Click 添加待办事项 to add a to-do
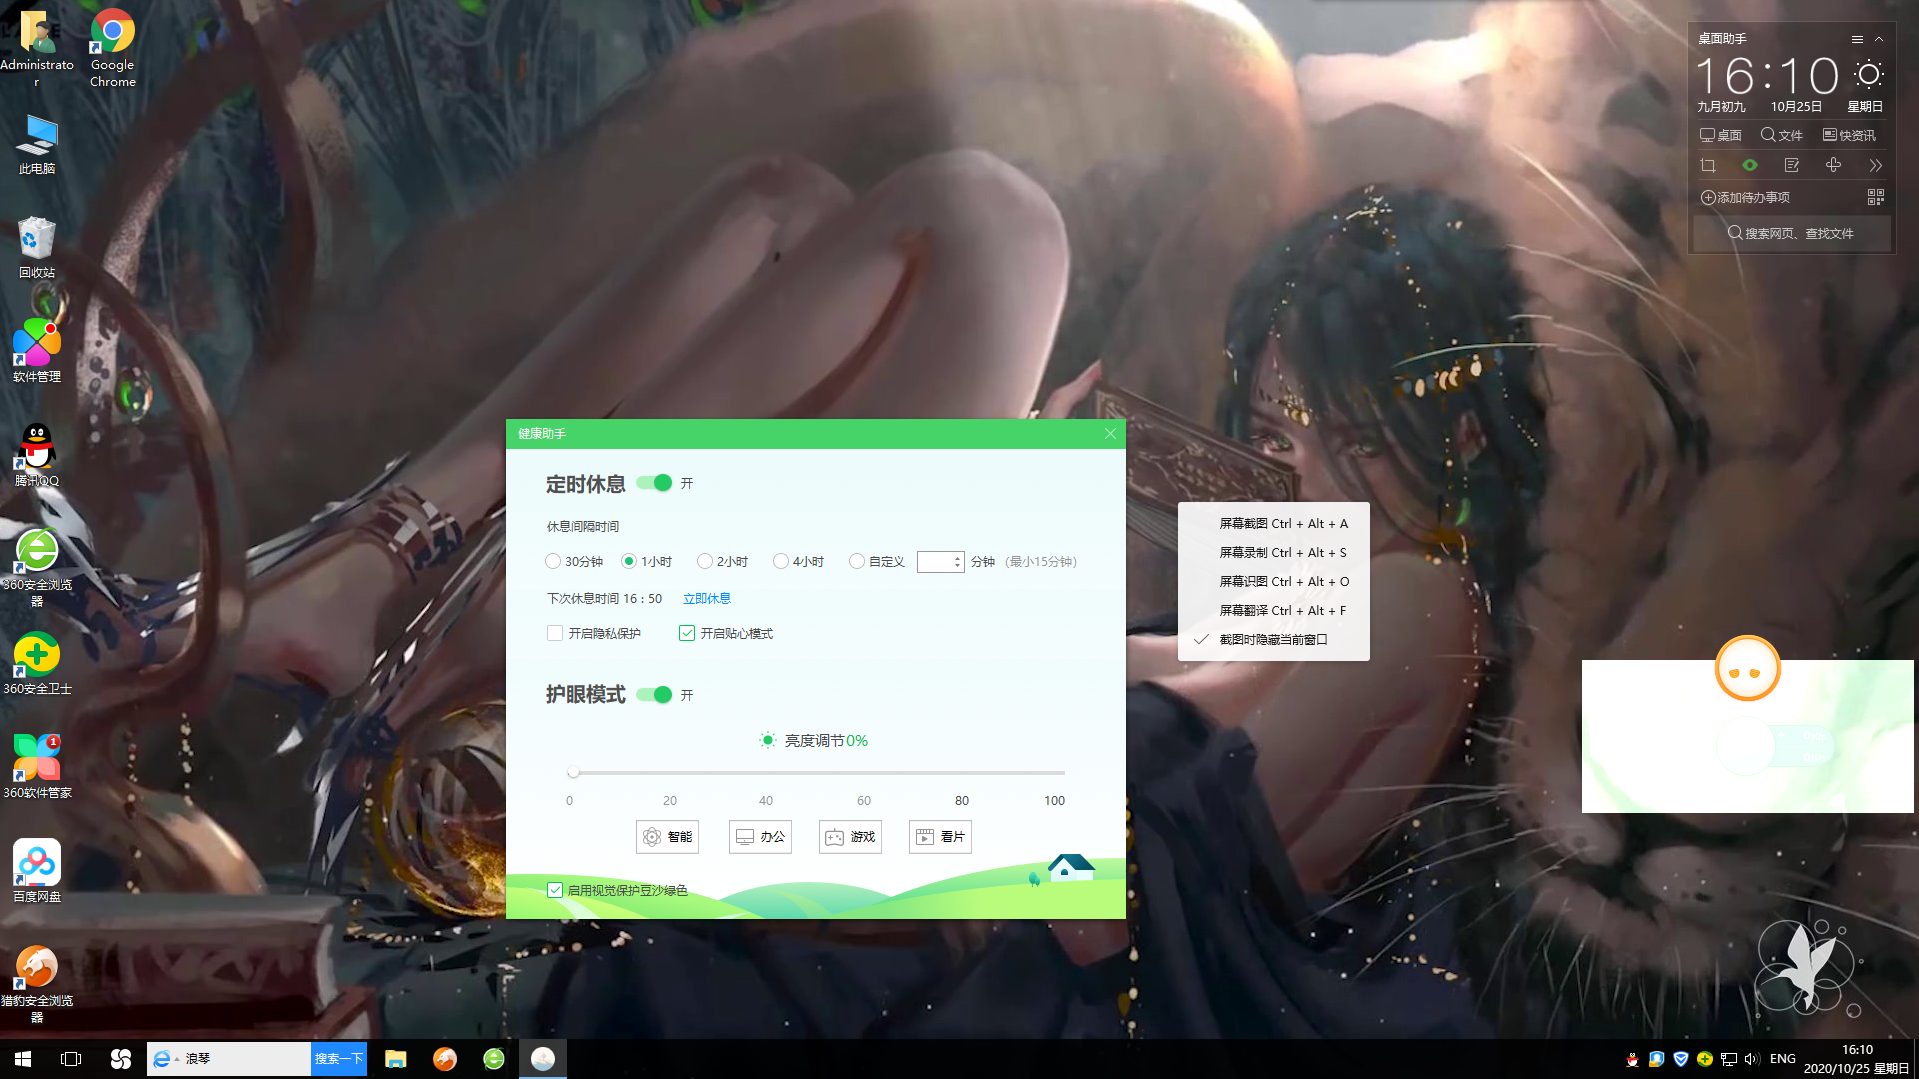The image size is (1919, 1079). click(x=1745, y=198)
